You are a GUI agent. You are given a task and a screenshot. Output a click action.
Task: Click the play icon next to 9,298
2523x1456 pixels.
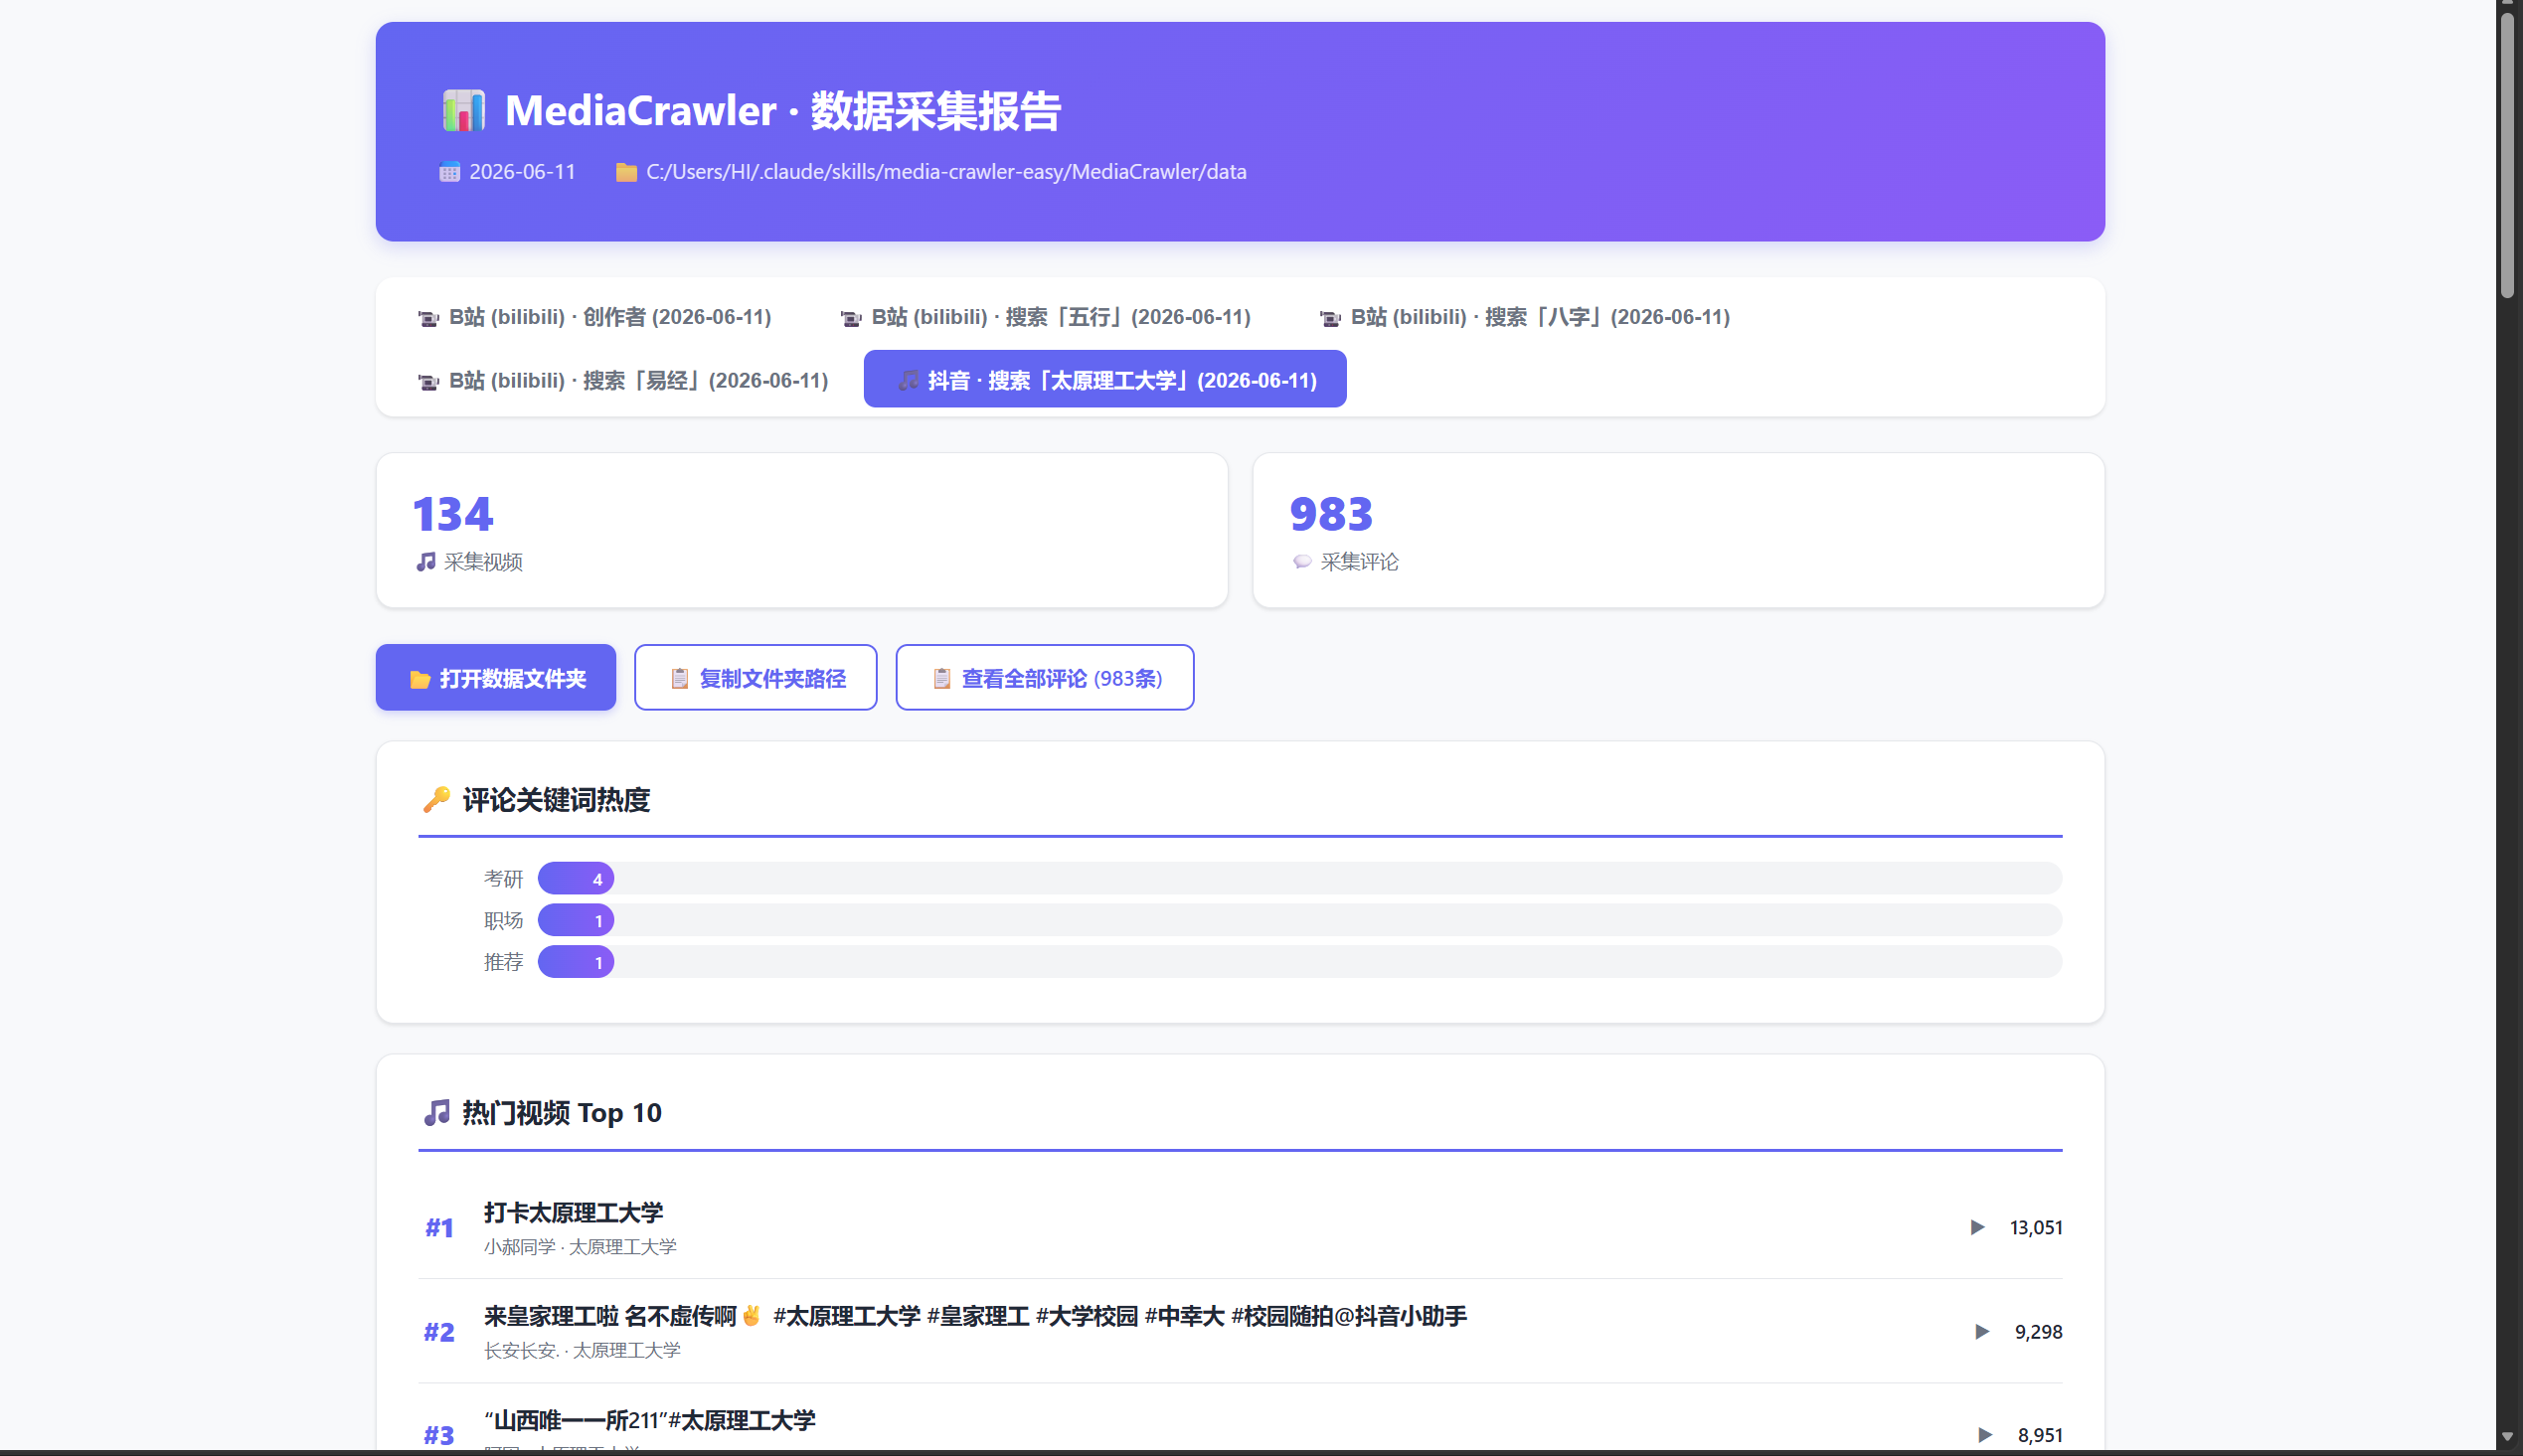click(x=1981, y=1332)
